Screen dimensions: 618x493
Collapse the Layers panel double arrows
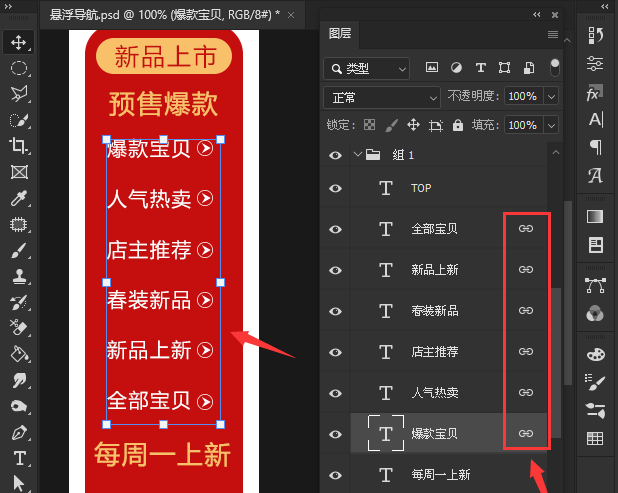(x=536, y=15)
